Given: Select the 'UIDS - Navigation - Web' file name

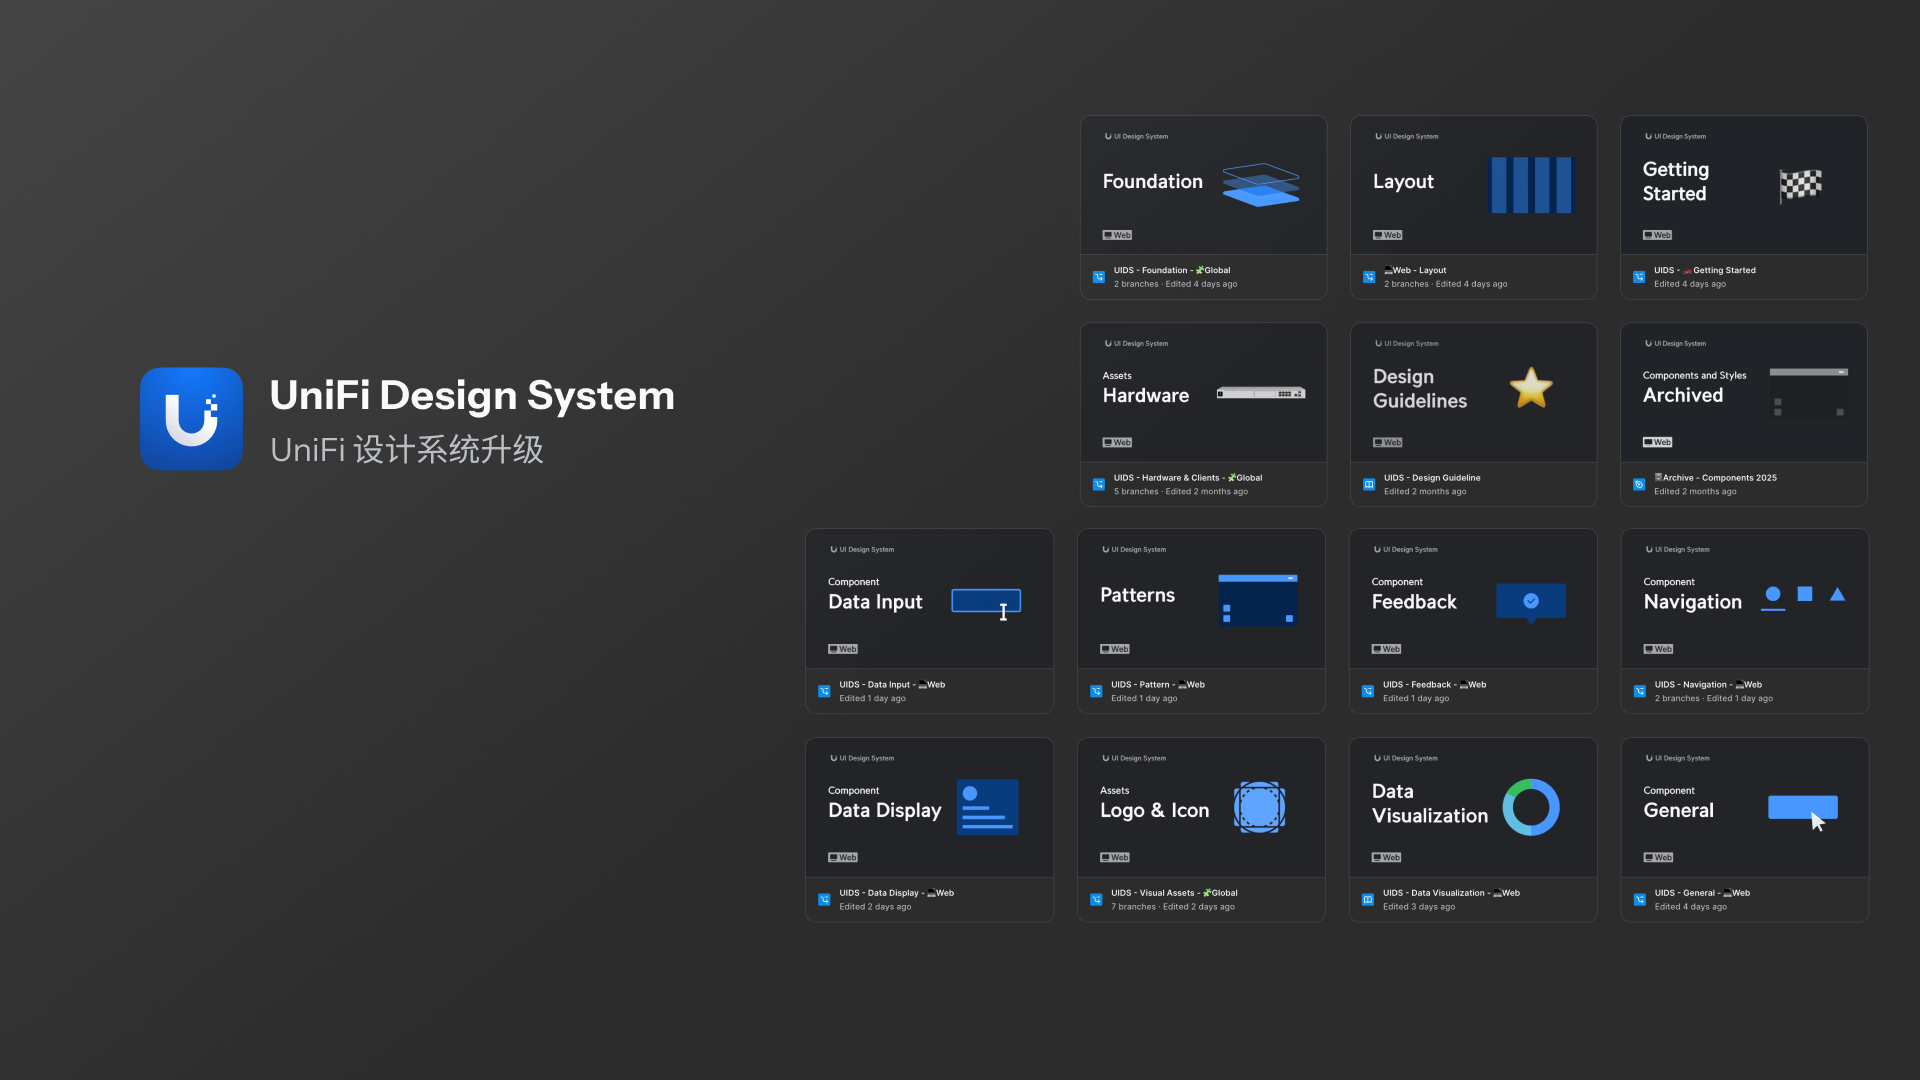Looking at the screenshot, I should click(1708, 685).
